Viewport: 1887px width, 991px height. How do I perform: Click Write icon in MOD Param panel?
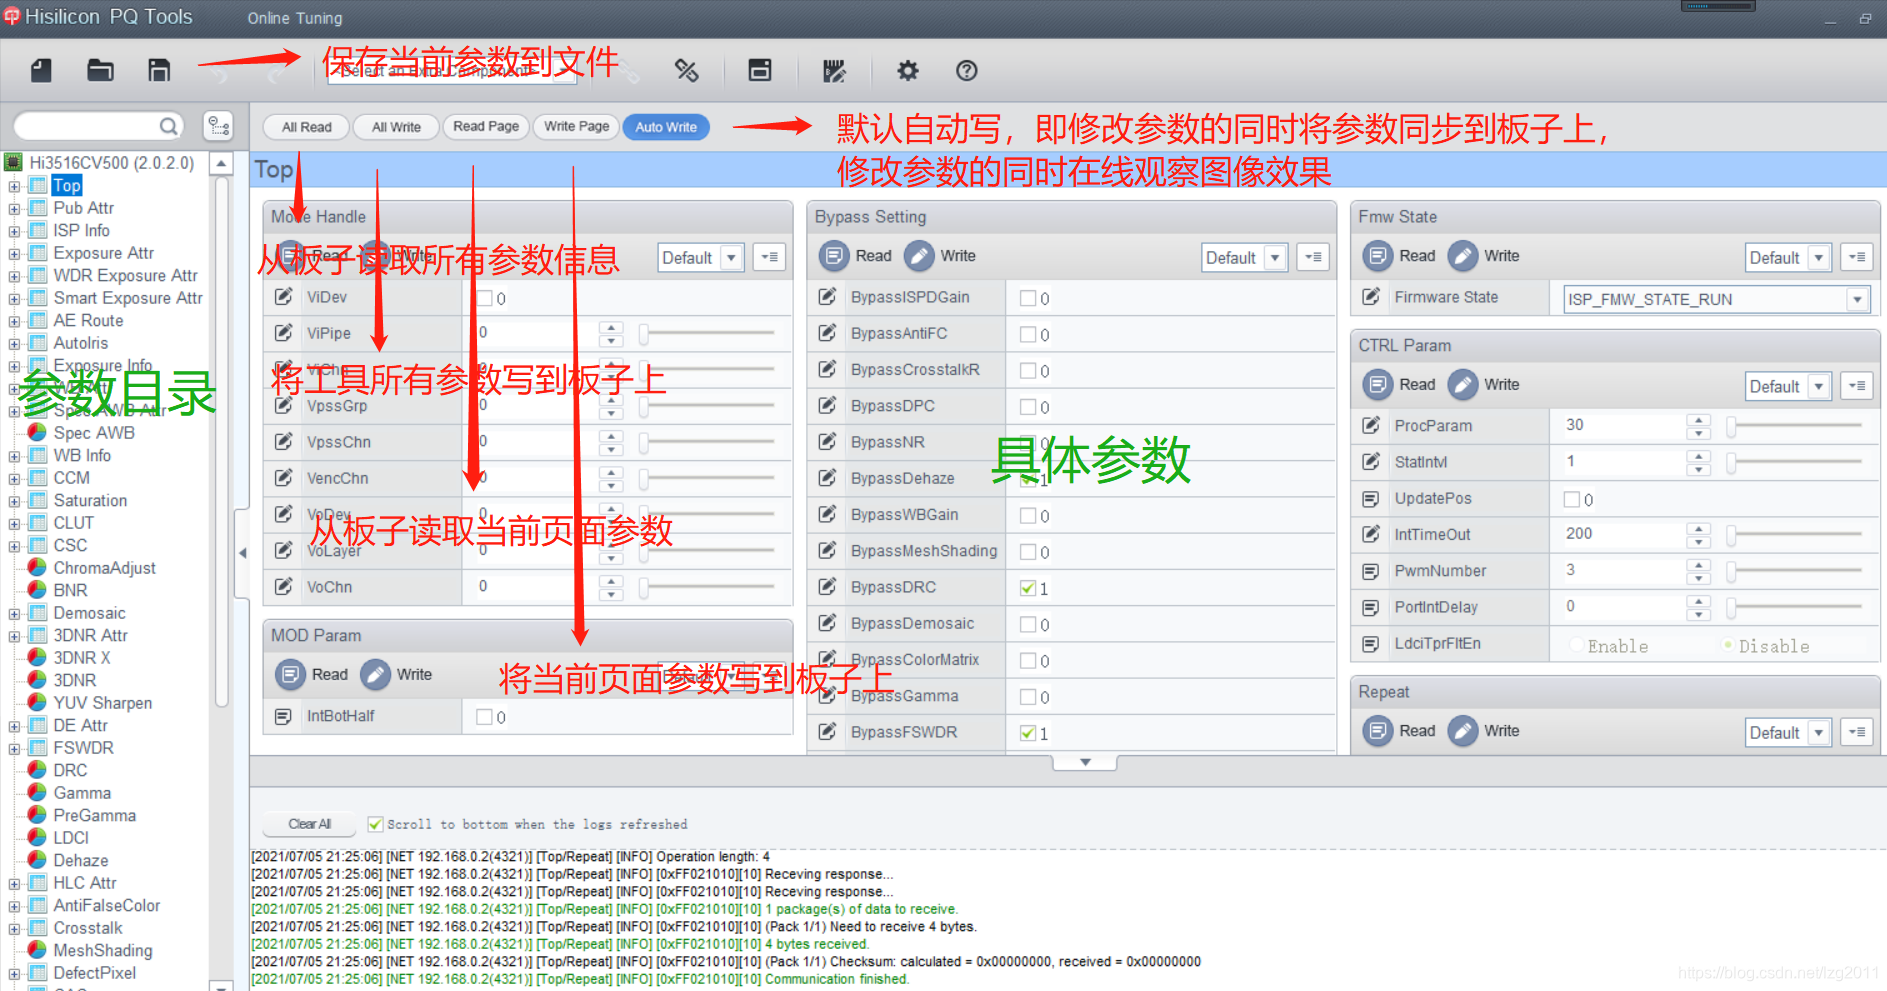coord(376,674)
